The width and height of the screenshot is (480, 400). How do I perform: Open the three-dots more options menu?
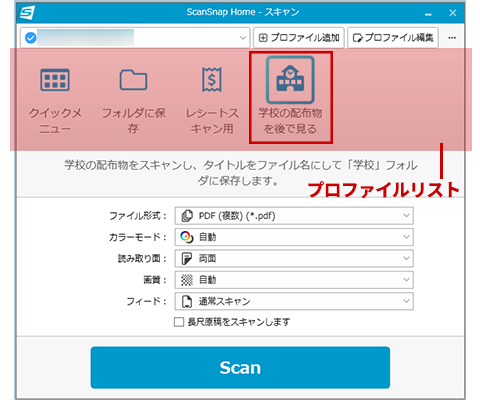click(x=452, y=38)
